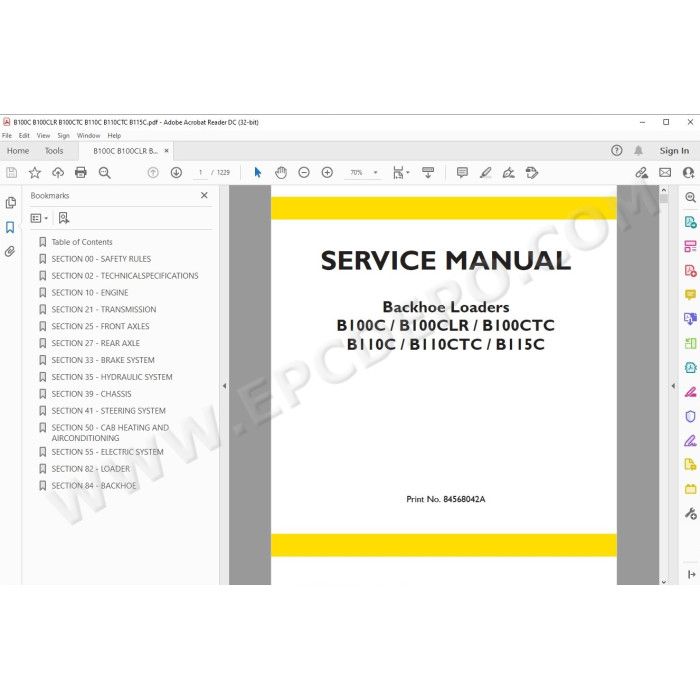This screenshot has width=700, height=700.
Task: Print the document using printer icon
Action: pyautogui.click(x=81, y=172)
